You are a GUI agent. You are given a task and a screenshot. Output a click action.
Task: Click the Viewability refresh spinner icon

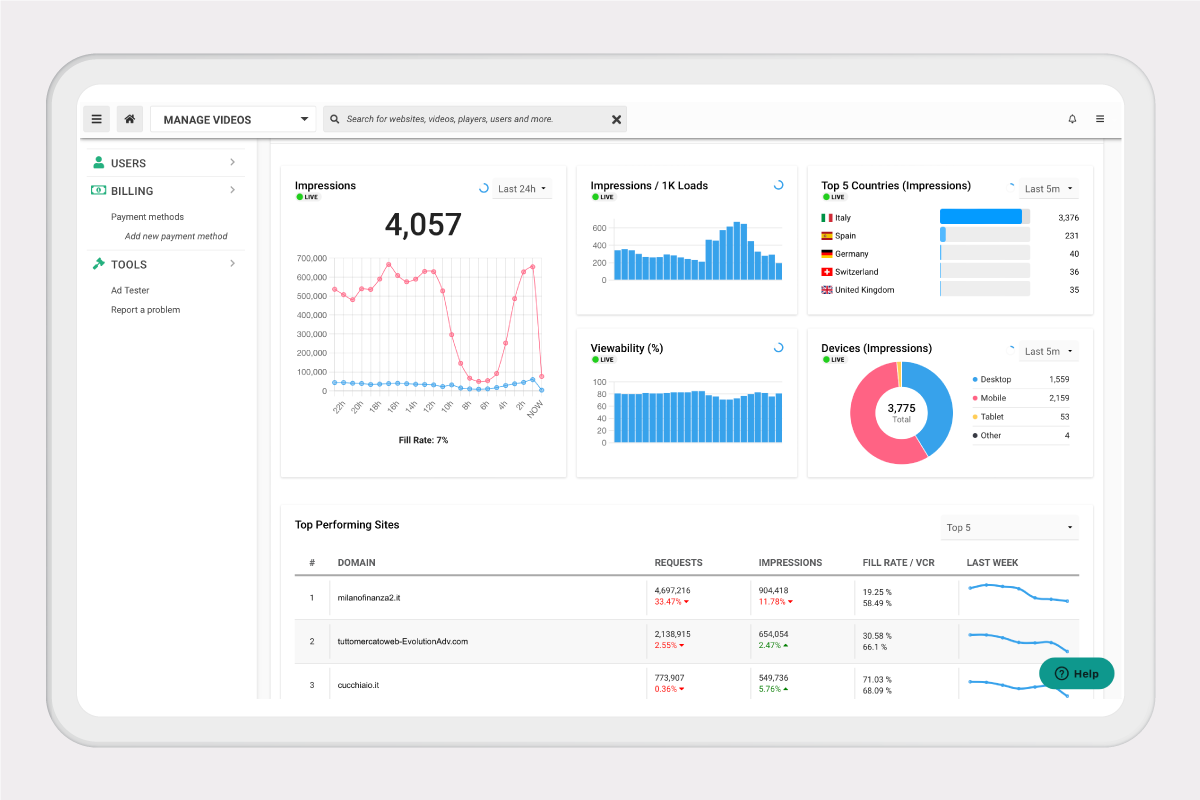click(x=779, y=348)
